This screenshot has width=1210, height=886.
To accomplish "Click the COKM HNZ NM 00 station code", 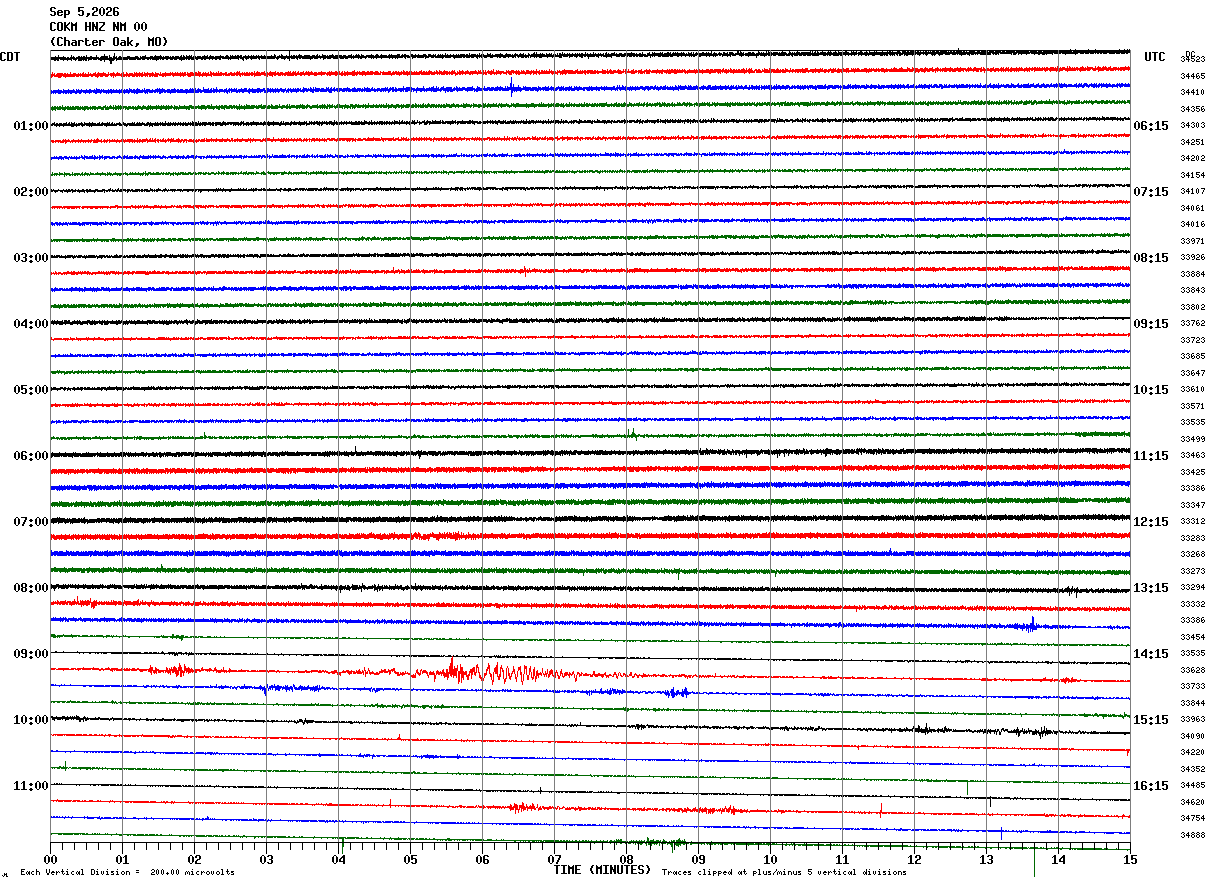I will [x=98, y=26].
